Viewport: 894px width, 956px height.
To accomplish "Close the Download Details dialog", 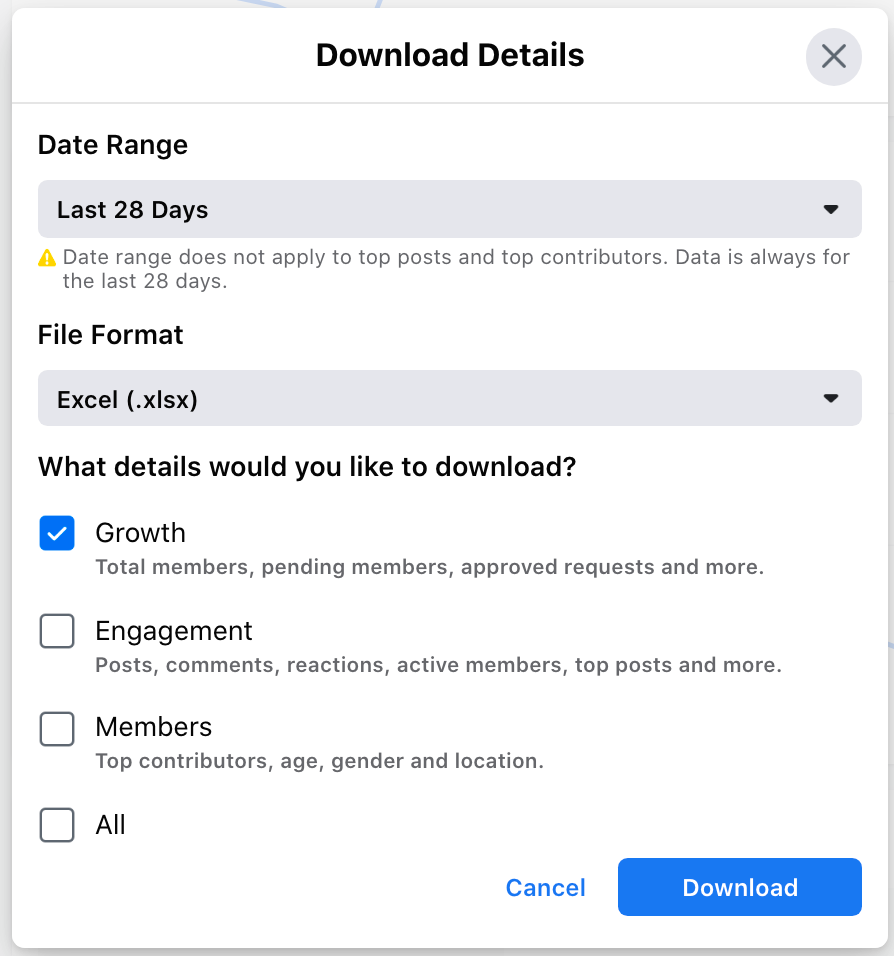I will (x=833, y=57).
